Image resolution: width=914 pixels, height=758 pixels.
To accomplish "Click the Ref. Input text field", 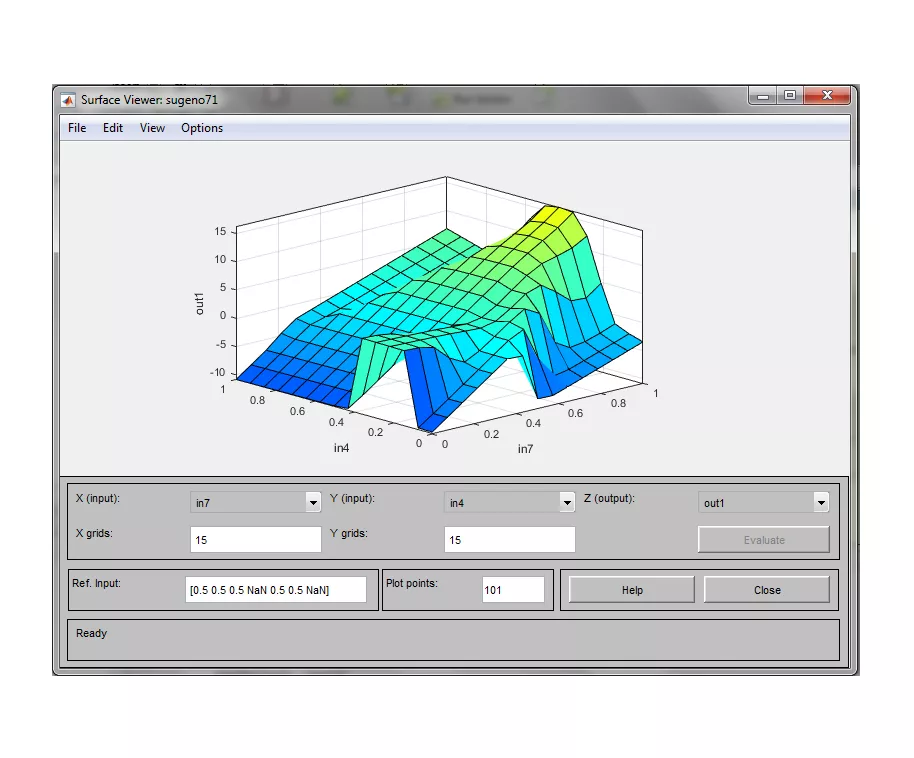I will click(275, 590).
